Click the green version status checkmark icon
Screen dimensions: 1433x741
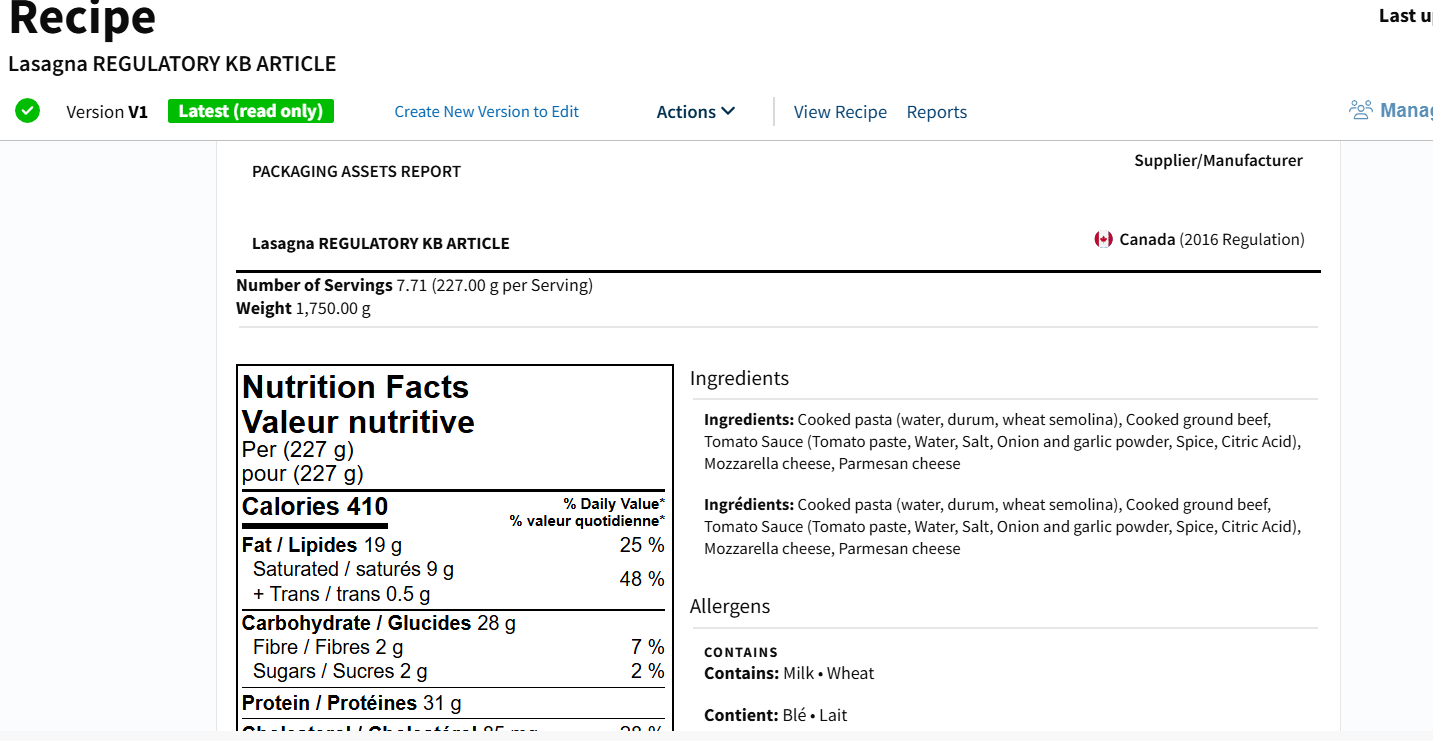click(27, 110)
